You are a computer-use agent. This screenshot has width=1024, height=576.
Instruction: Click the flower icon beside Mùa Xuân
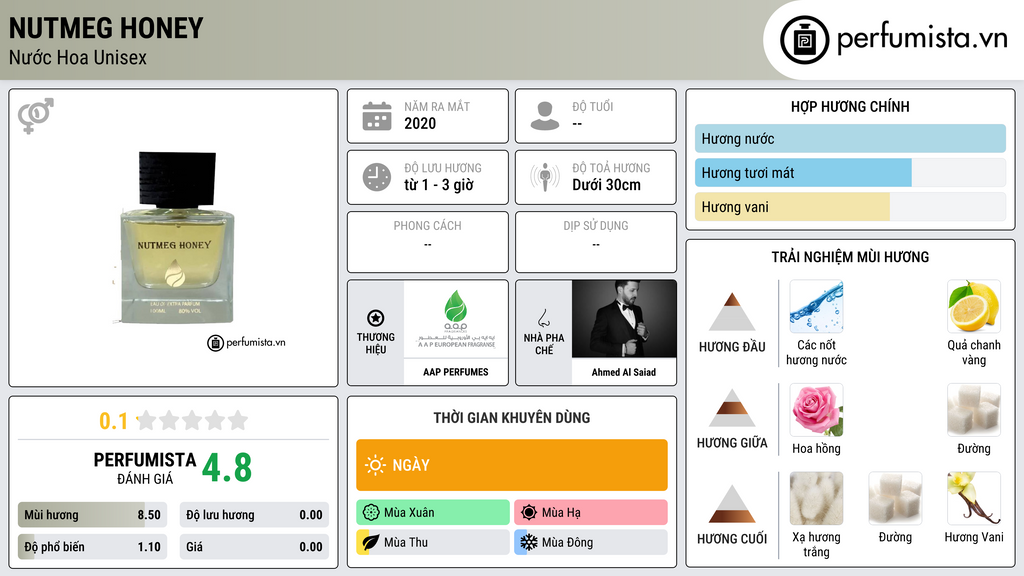371,513
